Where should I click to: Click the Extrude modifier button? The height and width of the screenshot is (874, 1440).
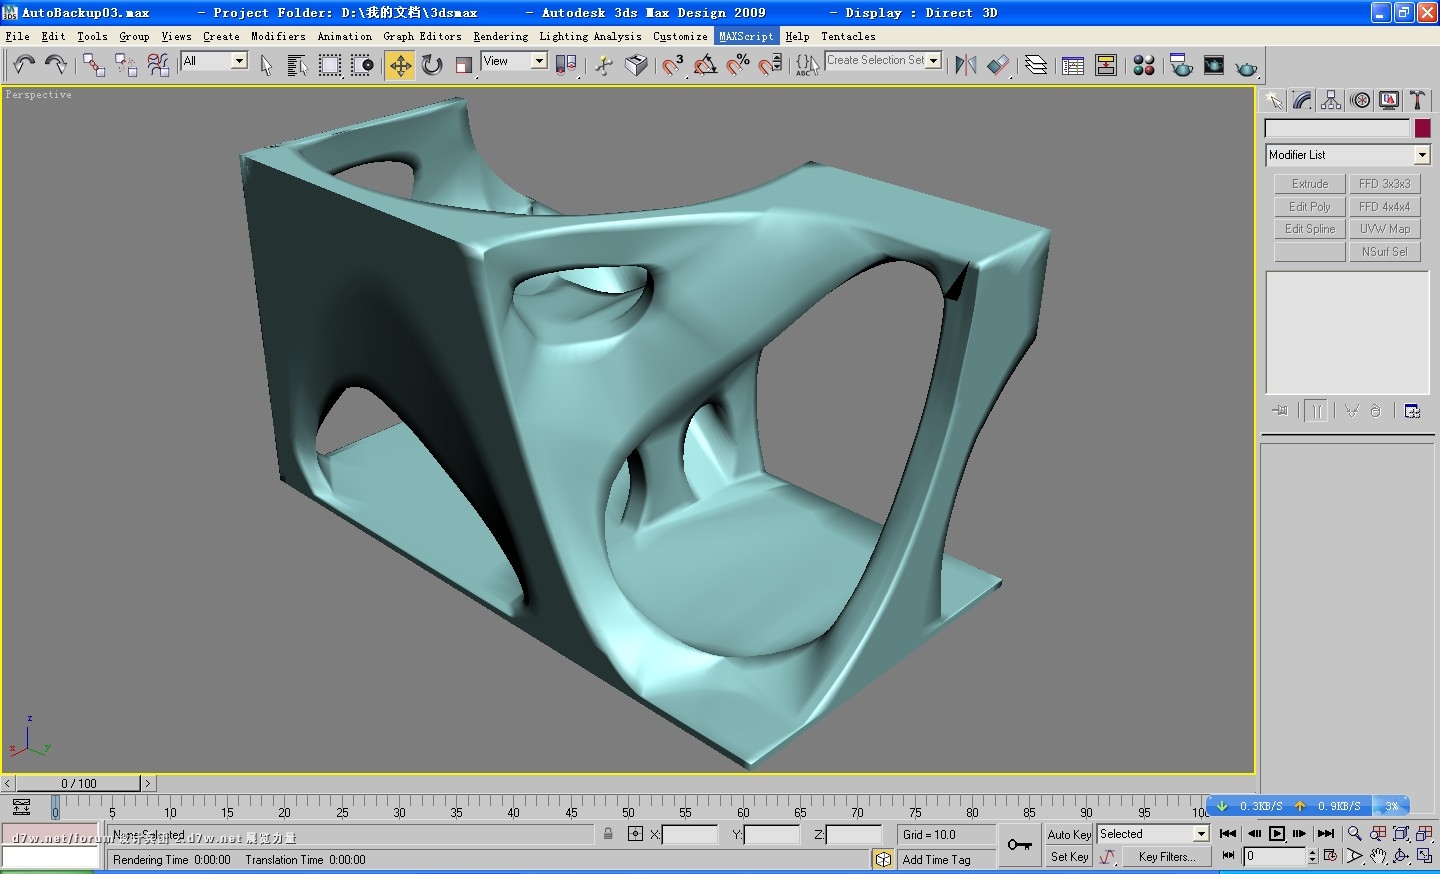click(x=1310, y=184)
